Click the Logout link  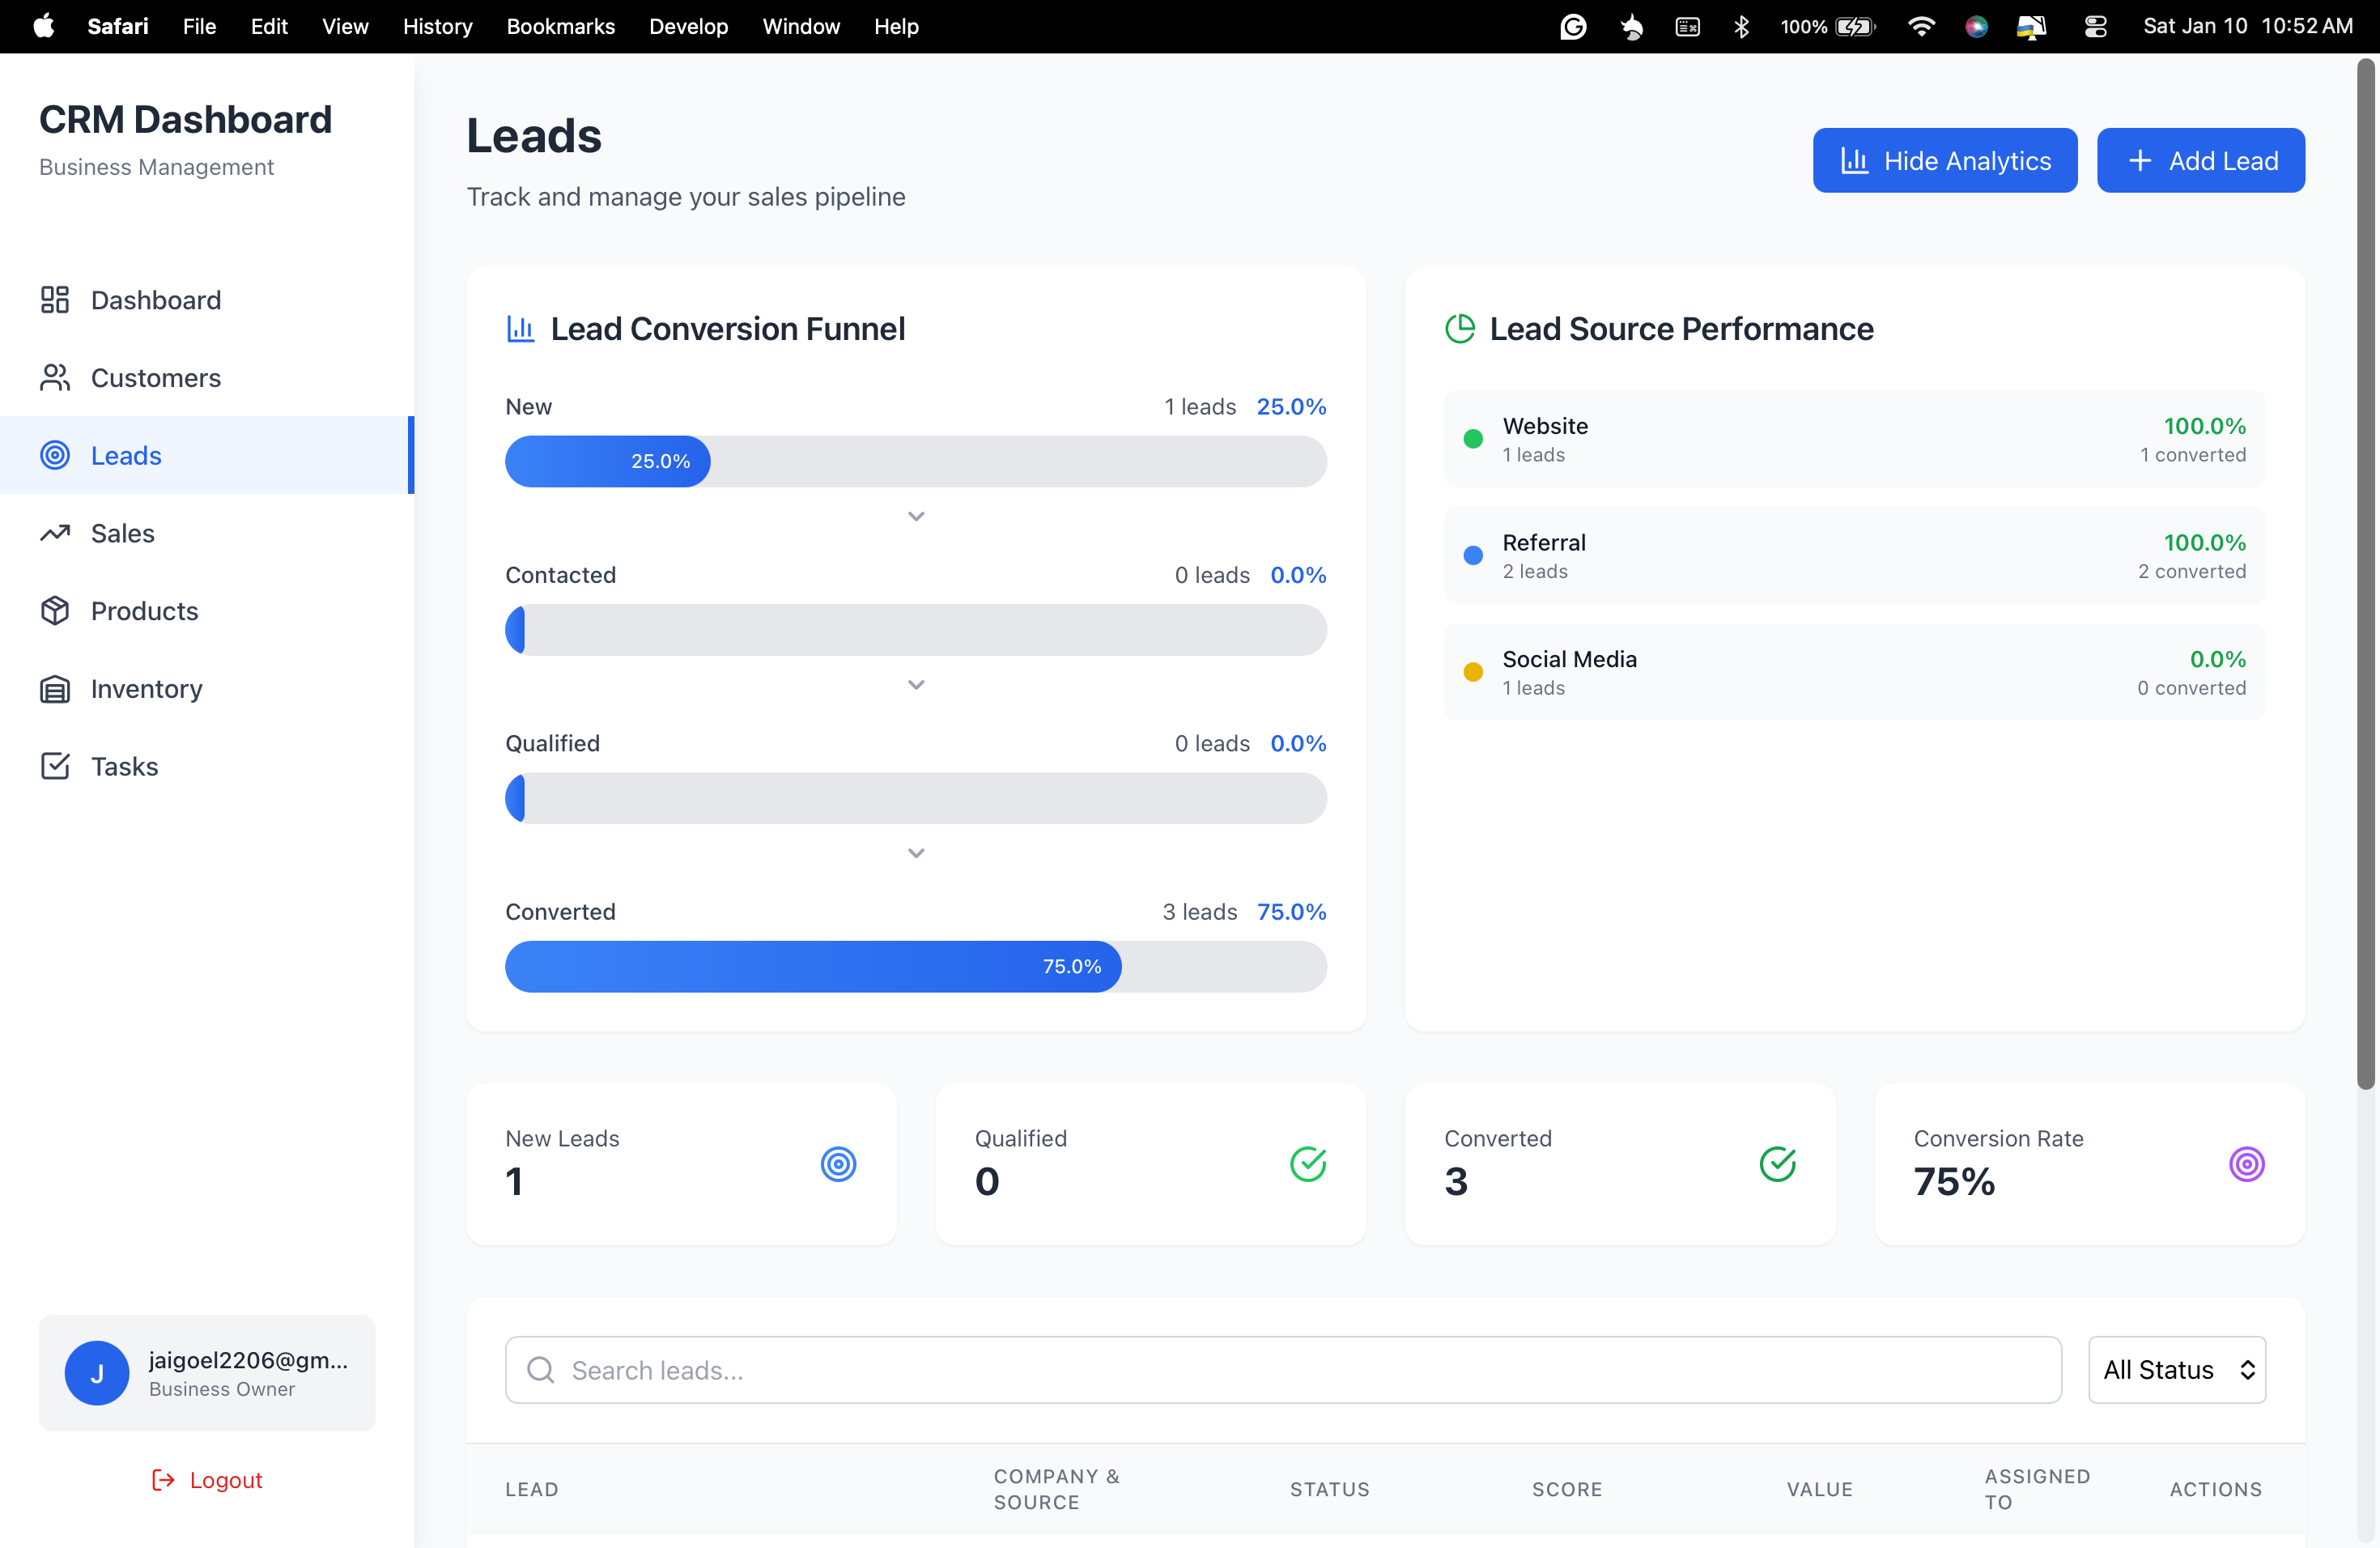[x=207, y=1480]
